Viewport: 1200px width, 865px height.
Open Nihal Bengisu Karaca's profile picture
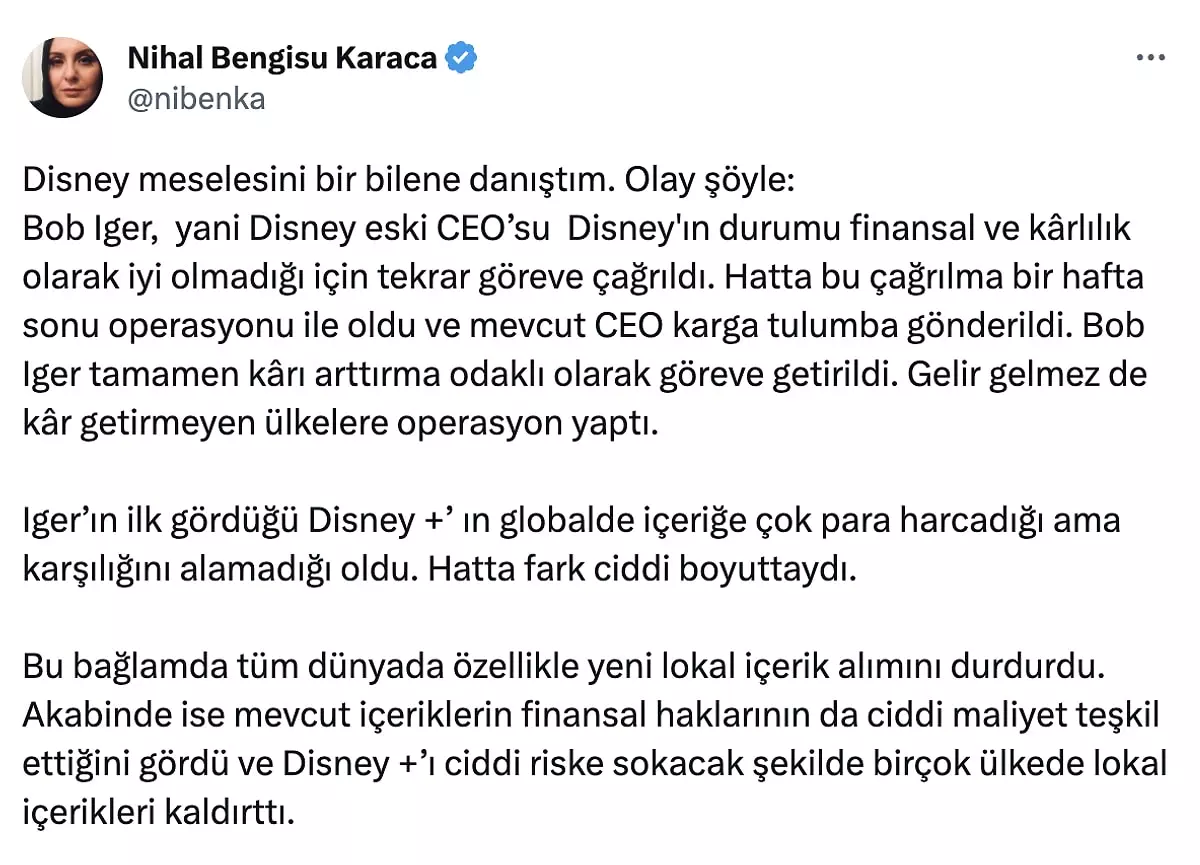click(62, 77)
